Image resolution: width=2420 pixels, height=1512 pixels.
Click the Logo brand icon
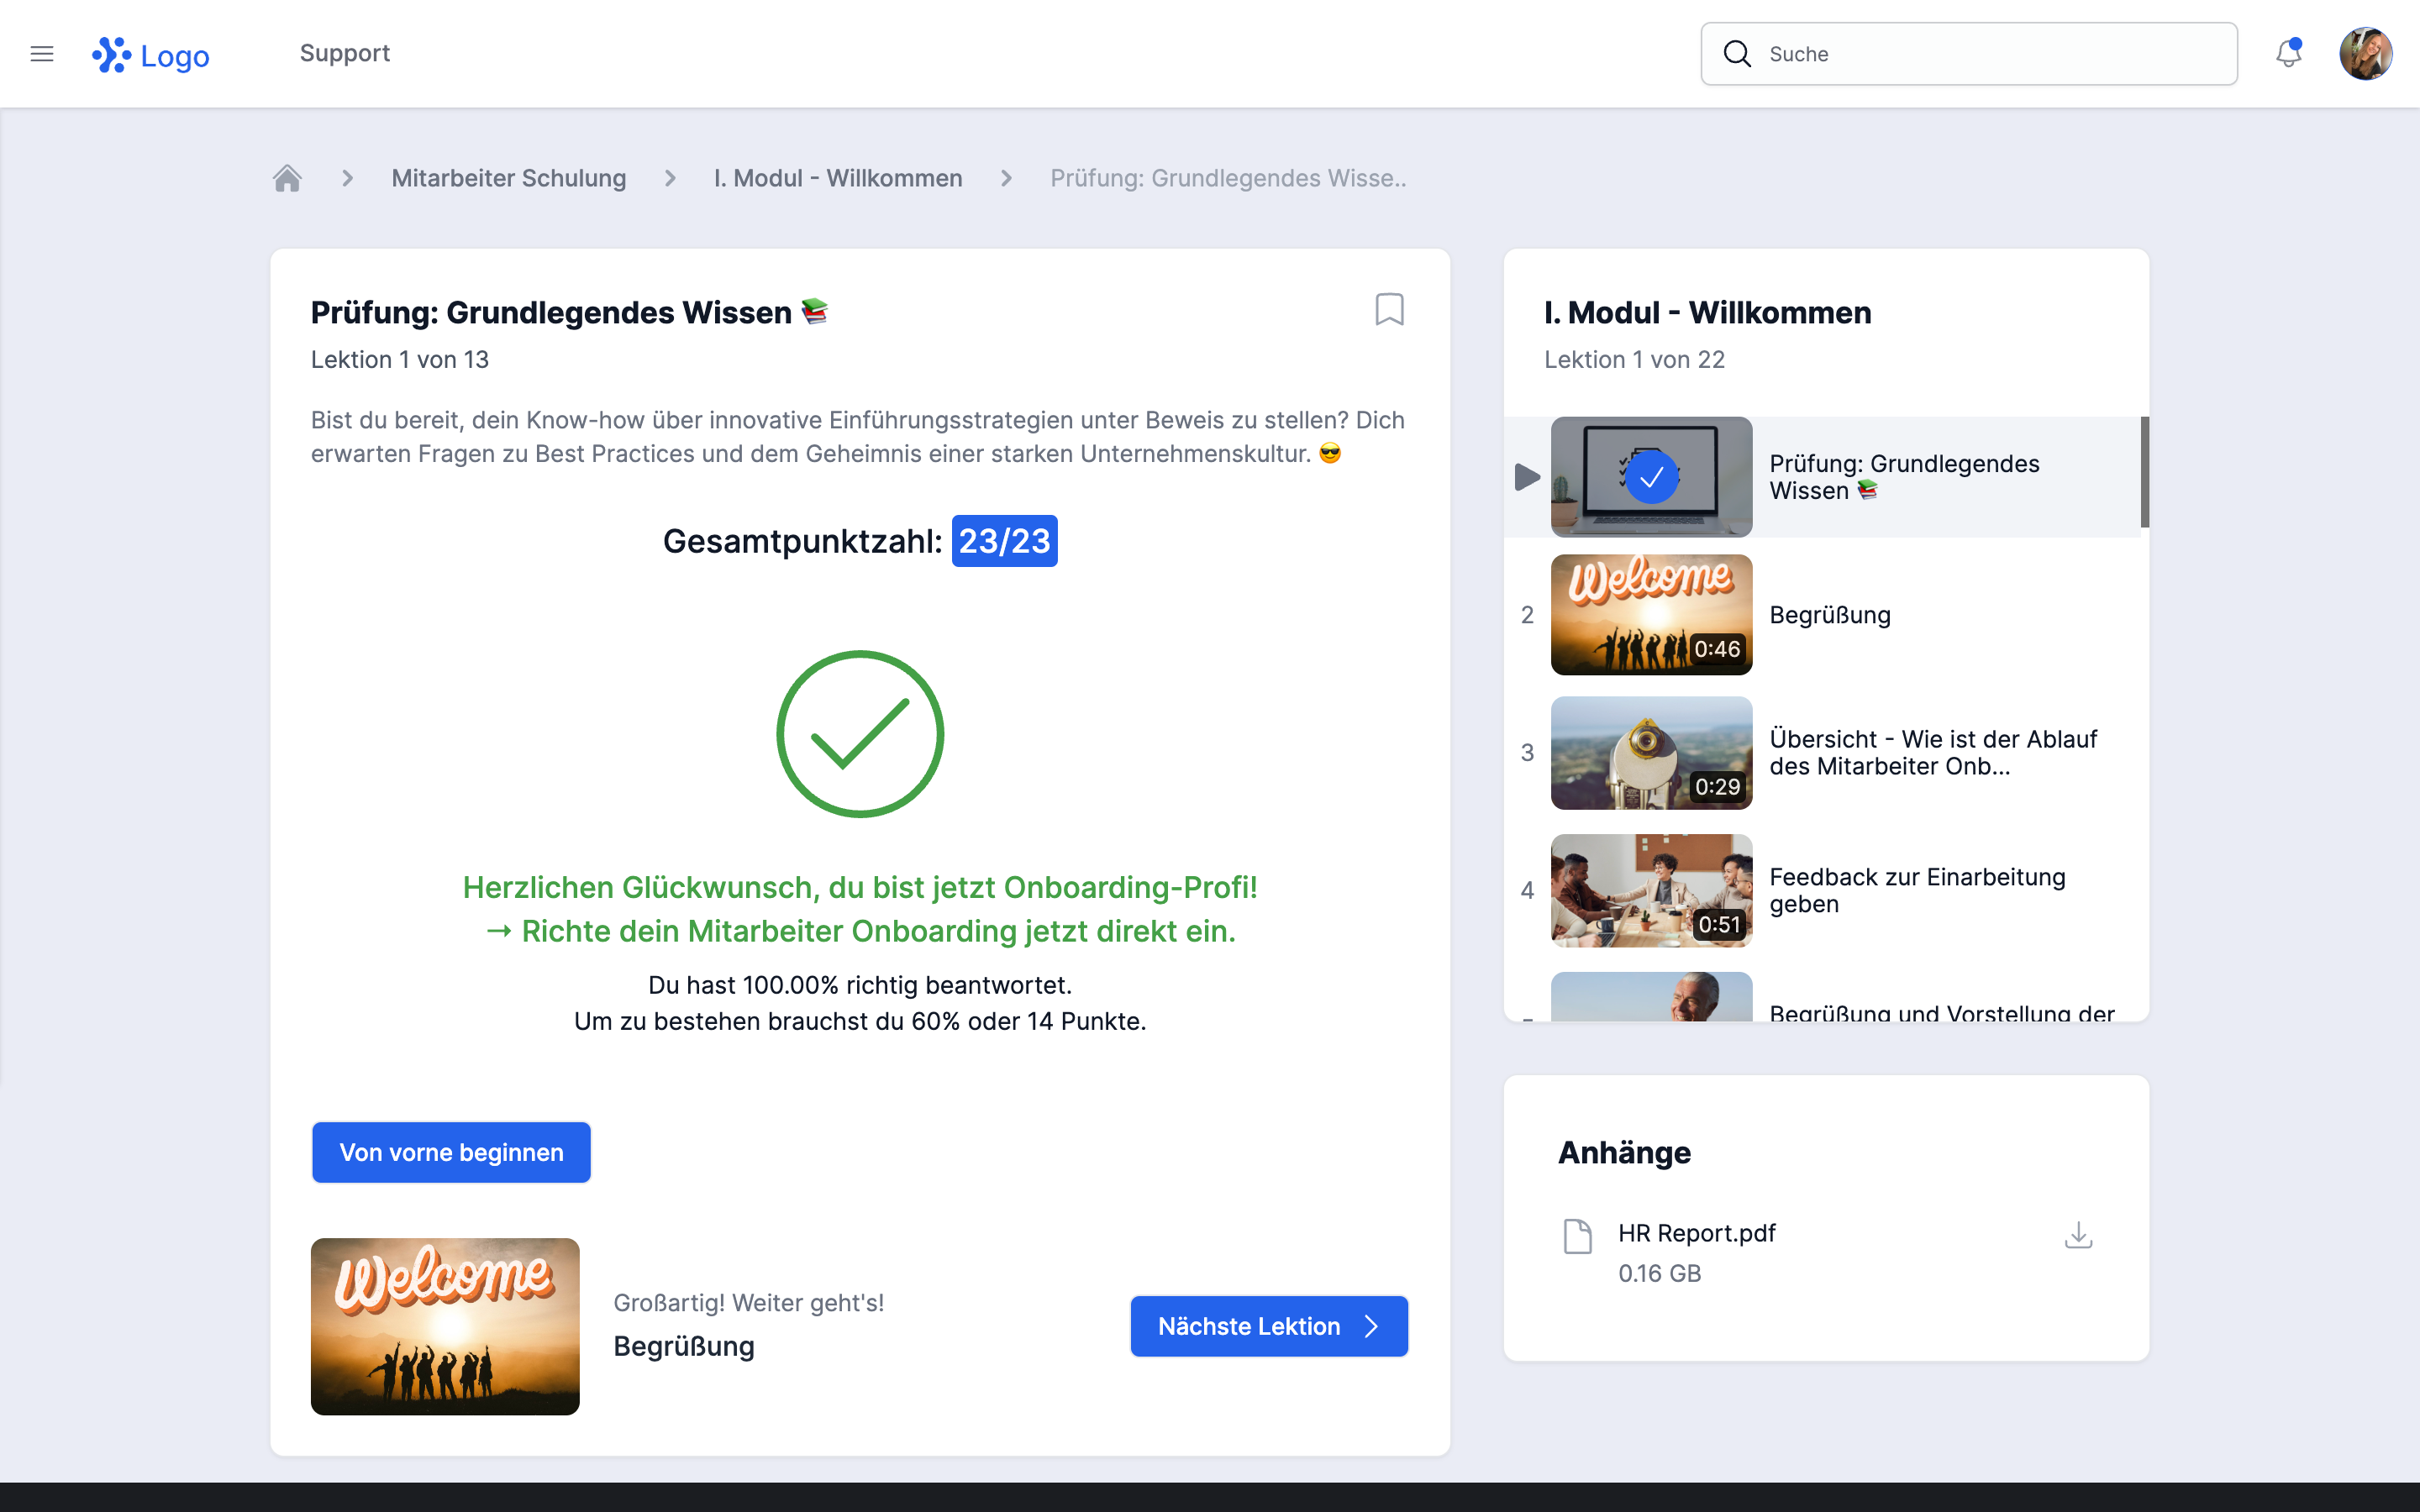pyautogui.click(x=111, y=55)
